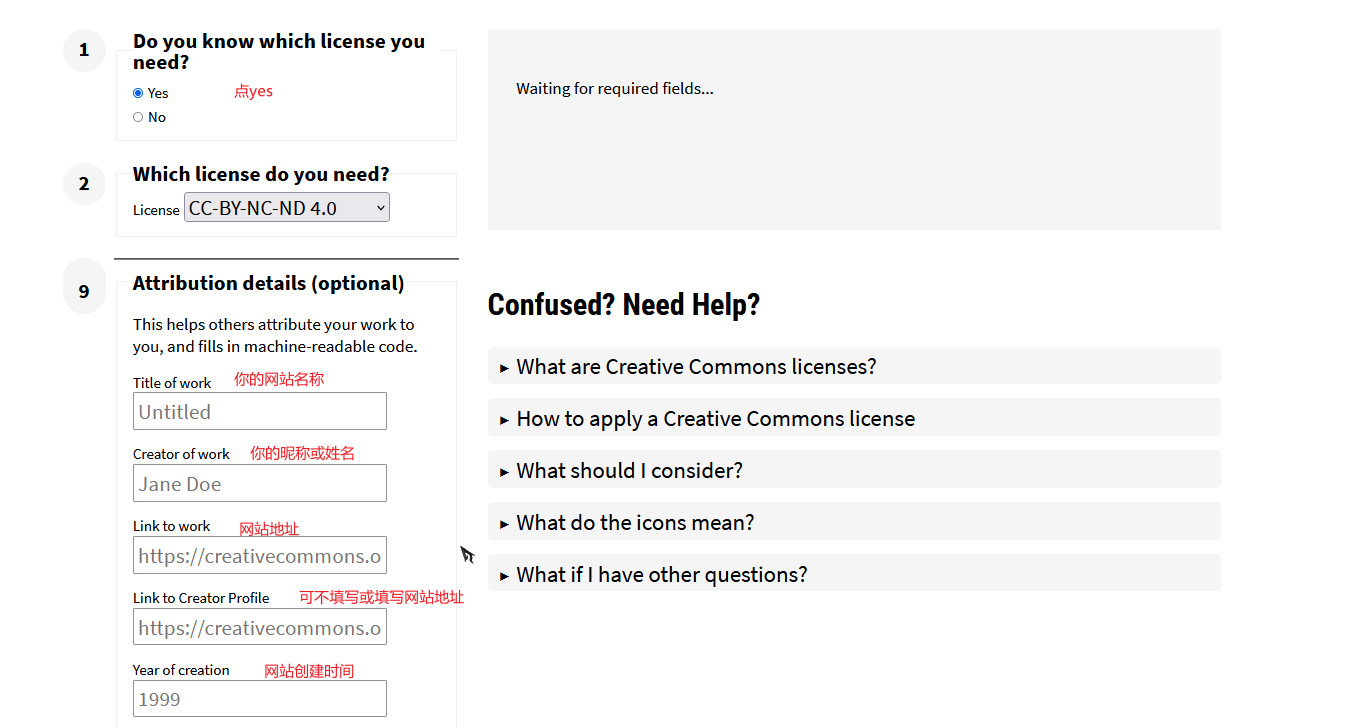Expand "What do the icons mean?"
This screenshot has height=728, width=1364.
click(635, 523)
